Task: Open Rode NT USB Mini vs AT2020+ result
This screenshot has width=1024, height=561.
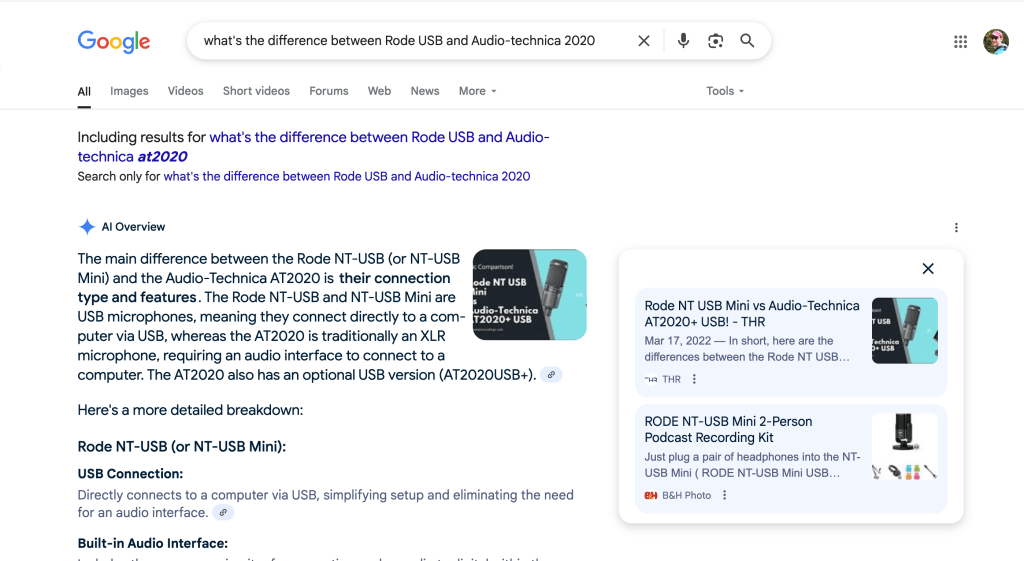Action: [x=751, y=313]
